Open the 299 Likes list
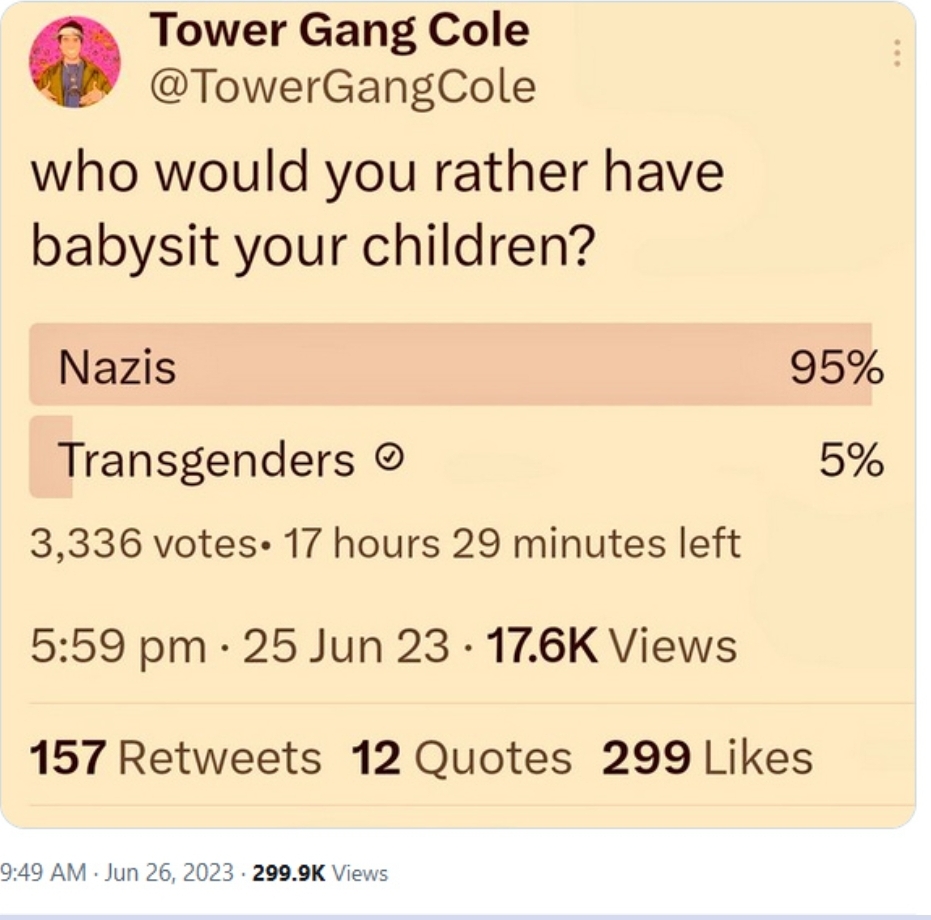This screenshot has width=931, height=920. [707, 757]
